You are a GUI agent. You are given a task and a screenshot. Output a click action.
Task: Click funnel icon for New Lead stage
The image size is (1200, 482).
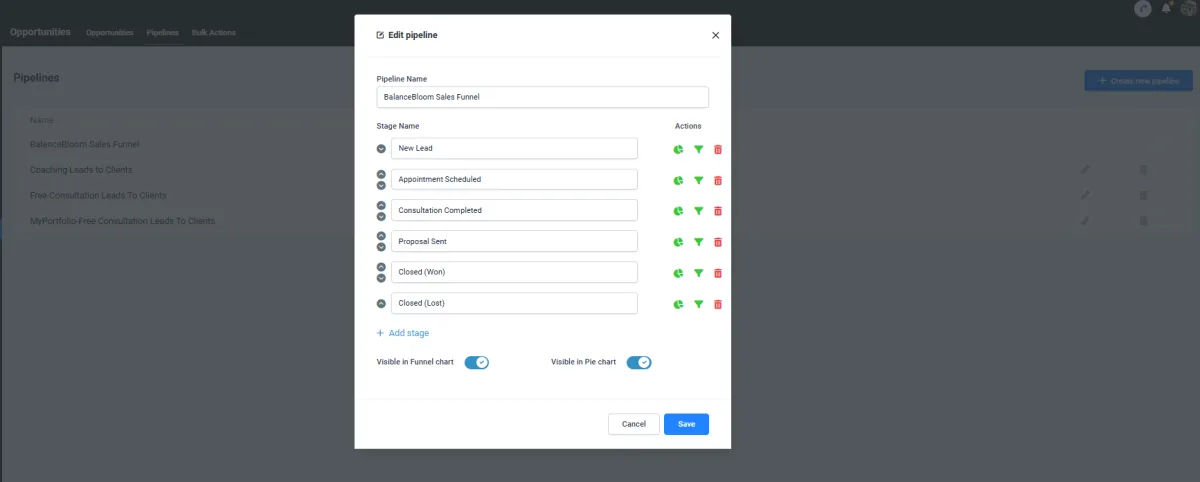(698, 149)
